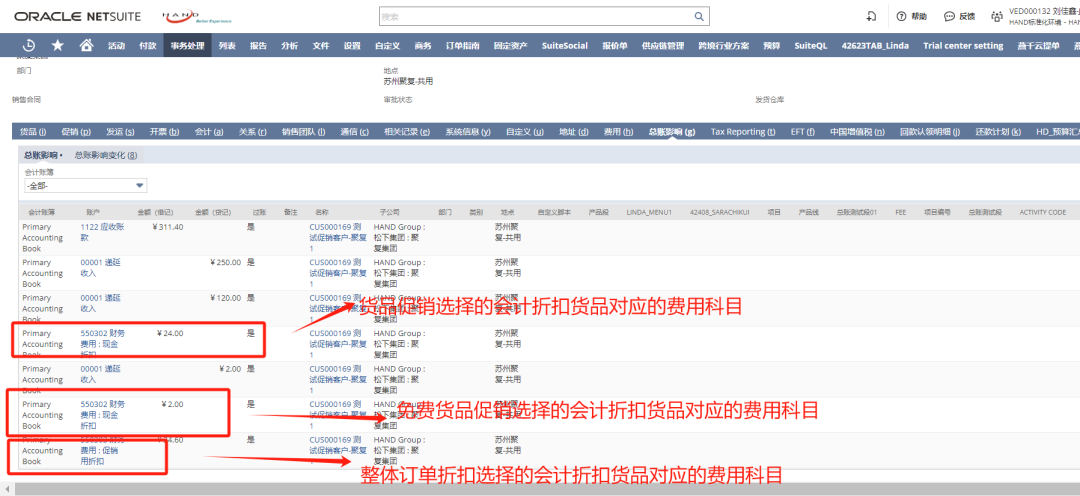
Task: Open the 42623TAB_Linda menu
Action: click(x=875, y=45)
